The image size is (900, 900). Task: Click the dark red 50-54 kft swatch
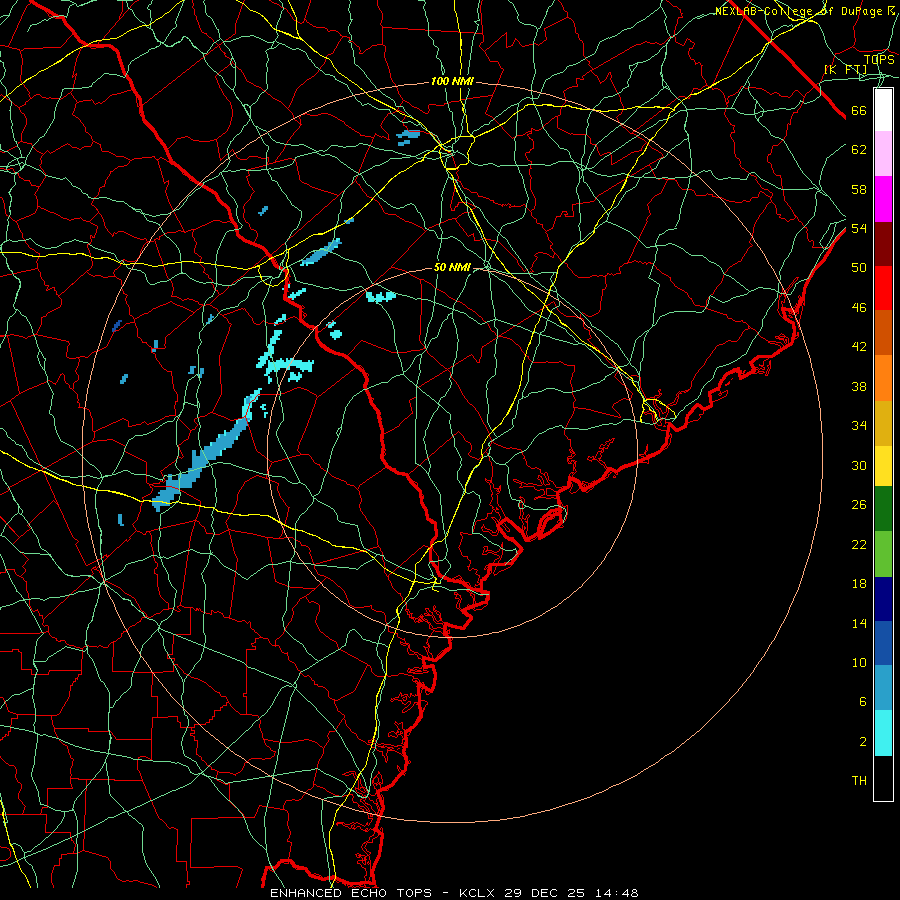click(x=883, y=244)
